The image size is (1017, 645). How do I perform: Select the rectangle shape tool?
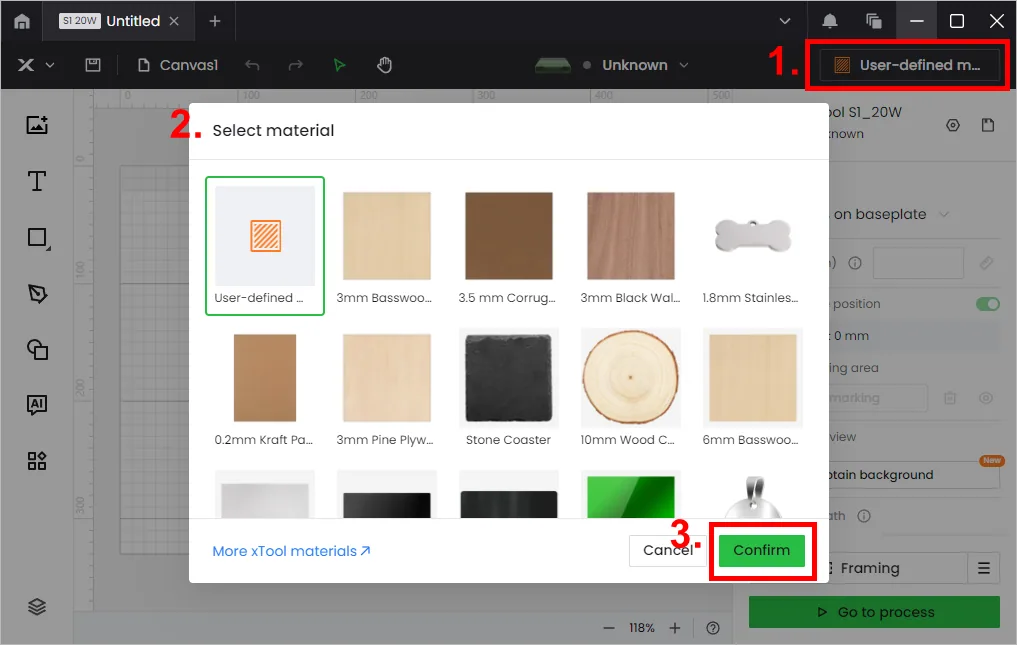coord(38,237)
